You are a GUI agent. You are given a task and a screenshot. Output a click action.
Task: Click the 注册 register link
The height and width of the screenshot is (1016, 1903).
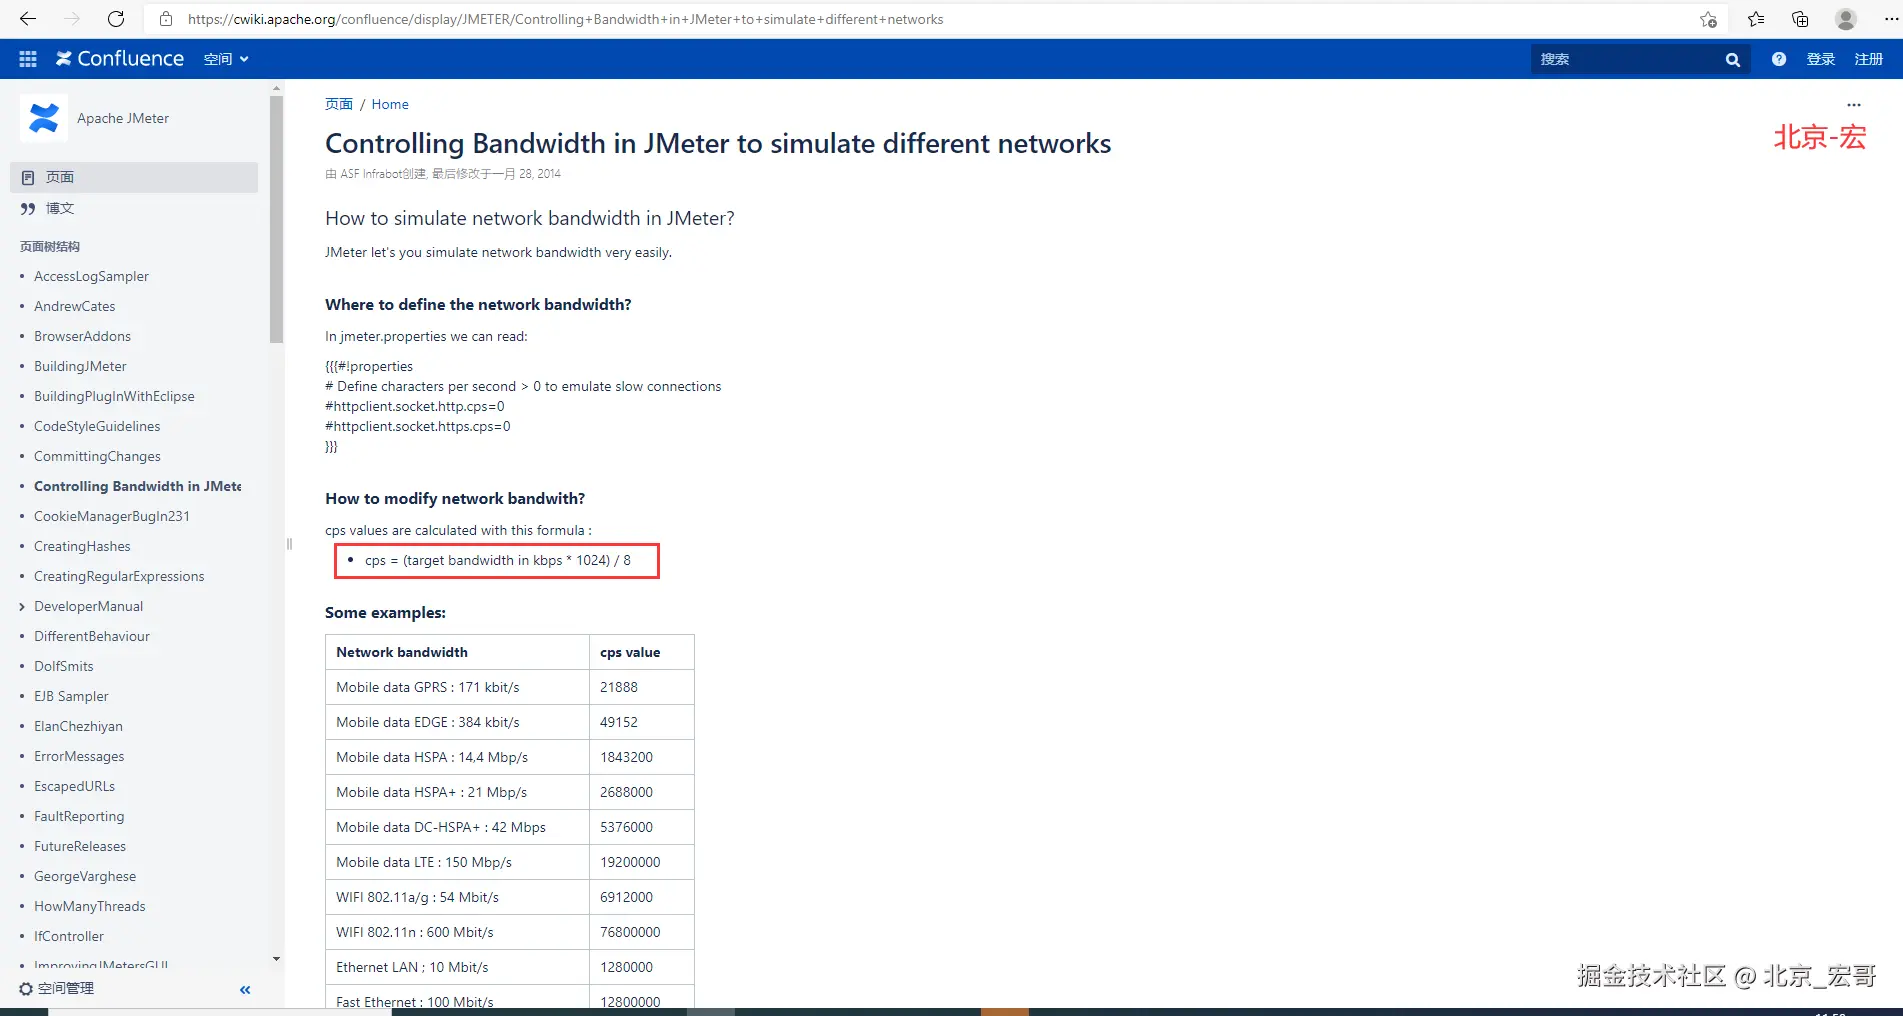coord(1869,59)
